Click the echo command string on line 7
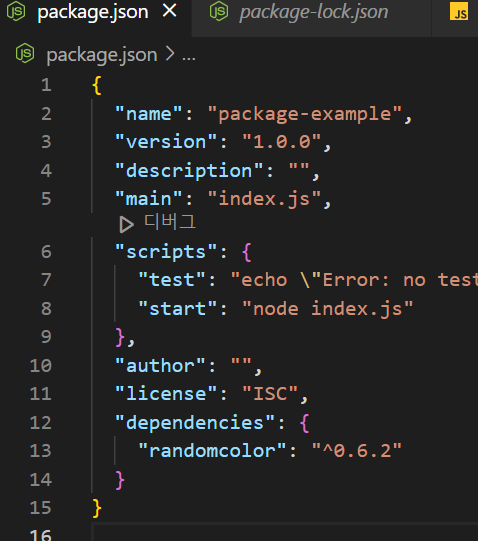The image size is (478, 541). coord(354,280)
